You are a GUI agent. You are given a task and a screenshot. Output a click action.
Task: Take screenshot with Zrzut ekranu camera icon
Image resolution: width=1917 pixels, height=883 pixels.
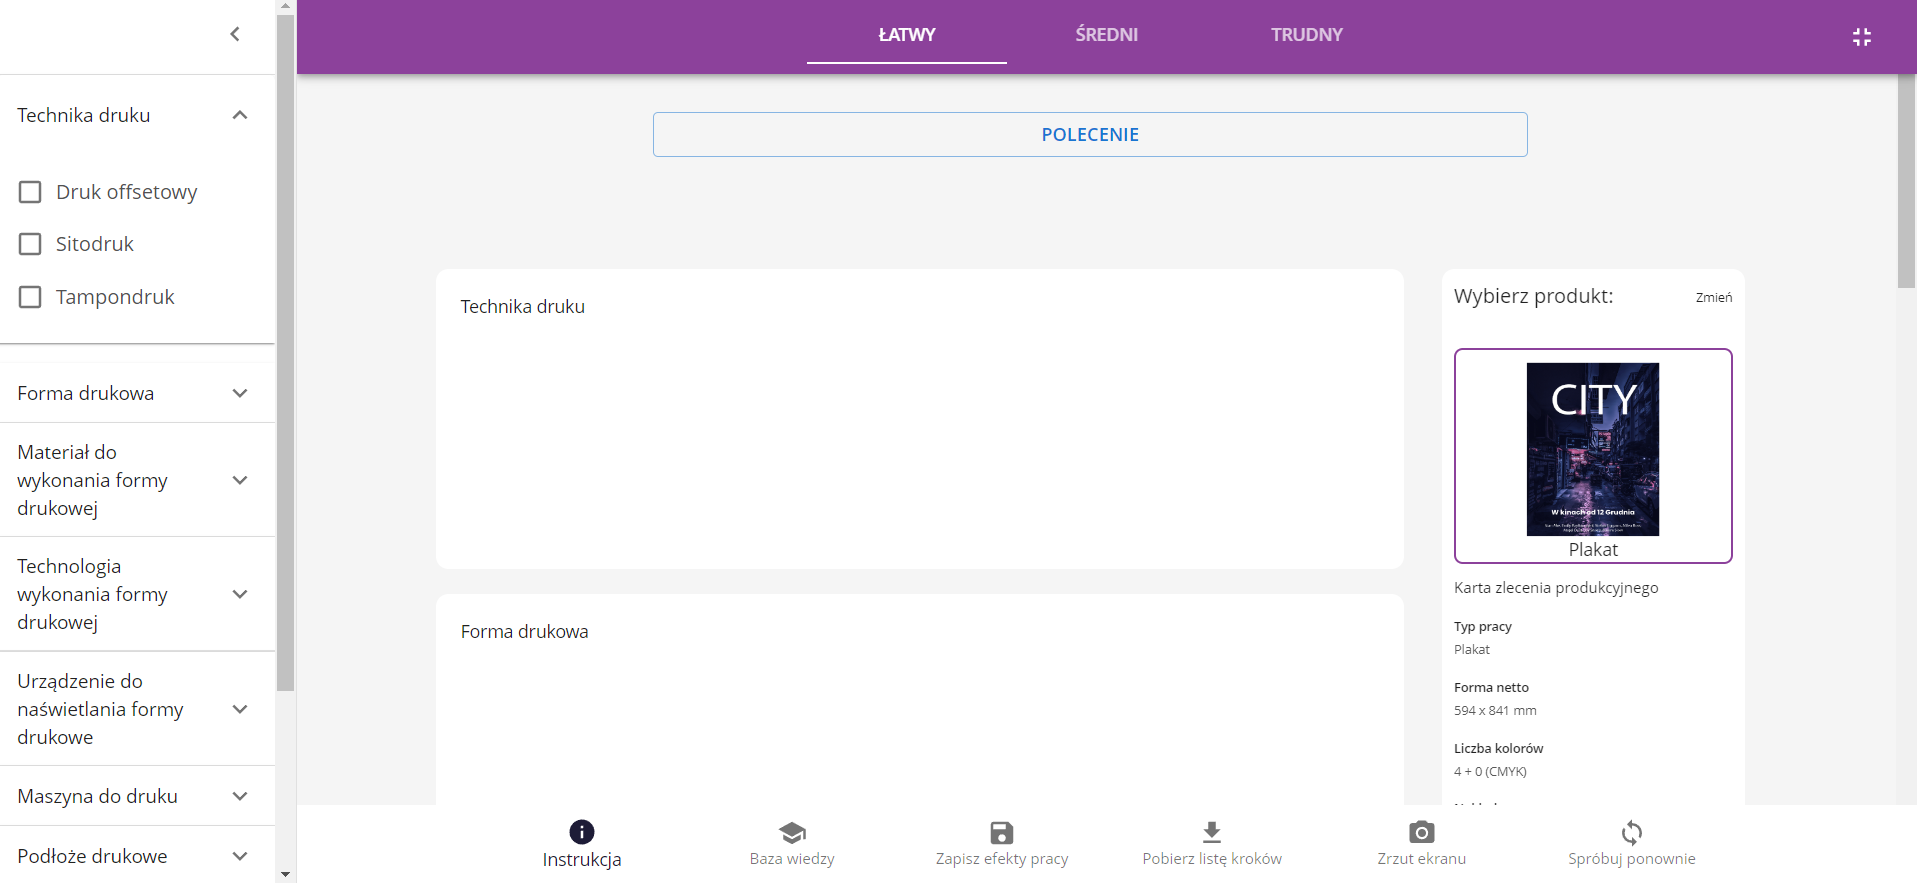[x=1421, y=832]
